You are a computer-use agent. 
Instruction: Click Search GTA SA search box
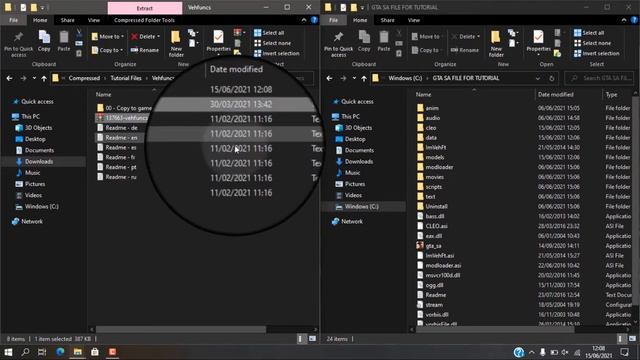600,78
